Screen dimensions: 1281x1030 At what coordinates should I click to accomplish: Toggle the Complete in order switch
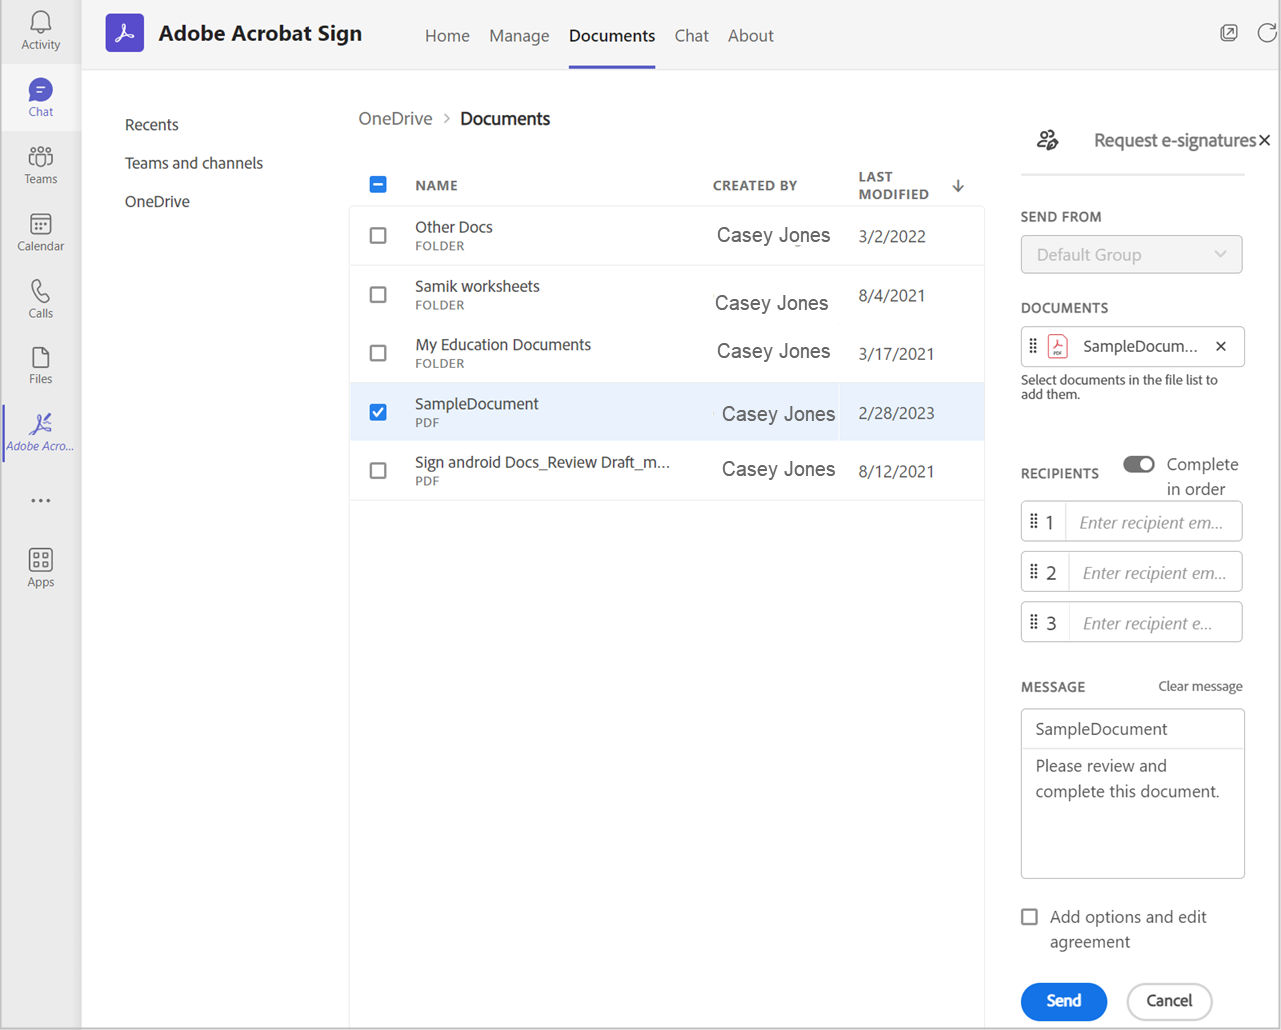1139,464
